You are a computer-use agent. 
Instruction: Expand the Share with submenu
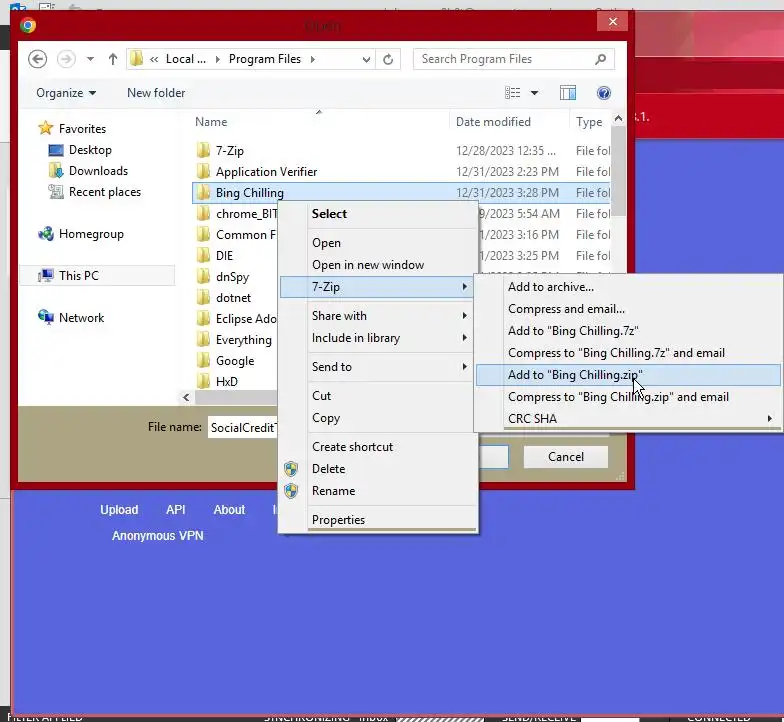(378, 316)
